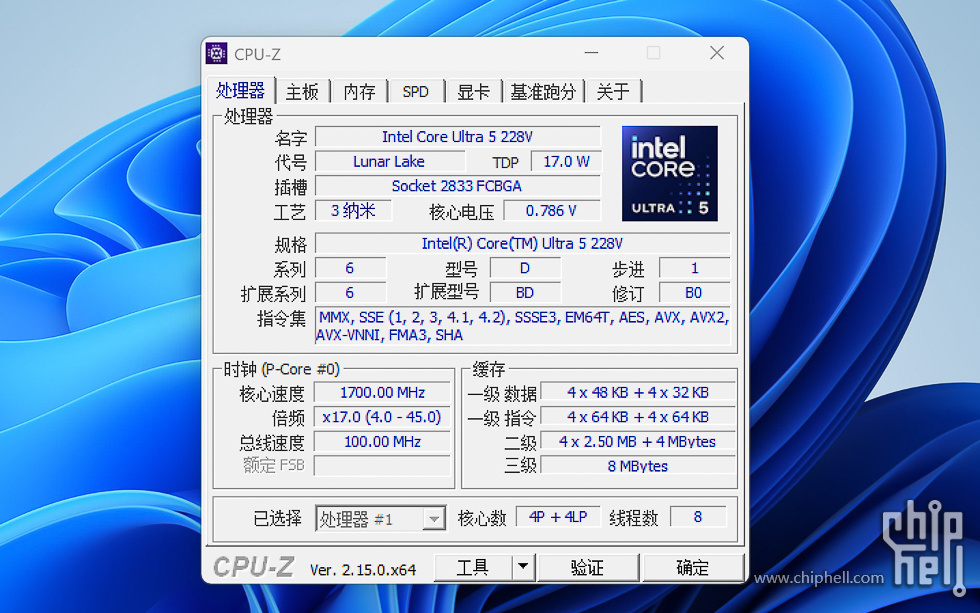This screenshot has height=613, width=980.
Task: Click the CPU-Z app icon in title bar
Action: pyautogui.click(x=216, y=54)
